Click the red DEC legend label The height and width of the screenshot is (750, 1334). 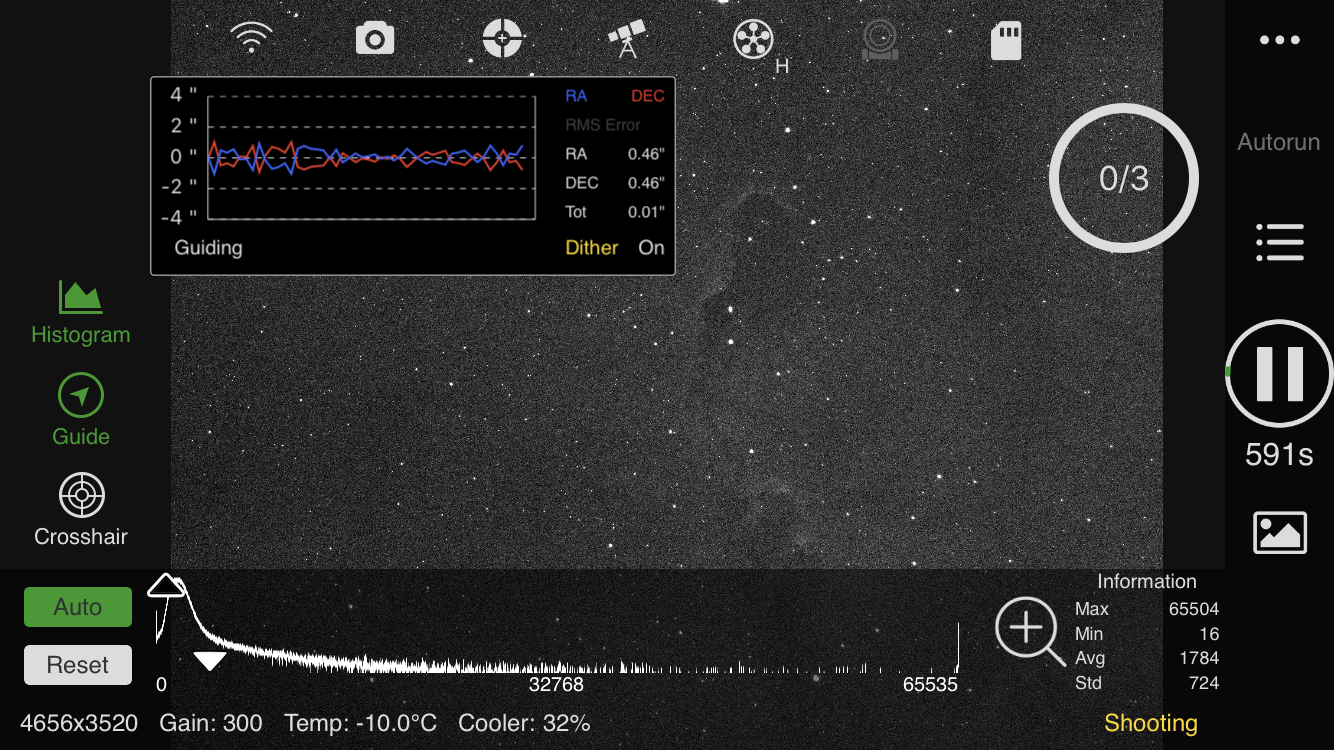(648, 96)
